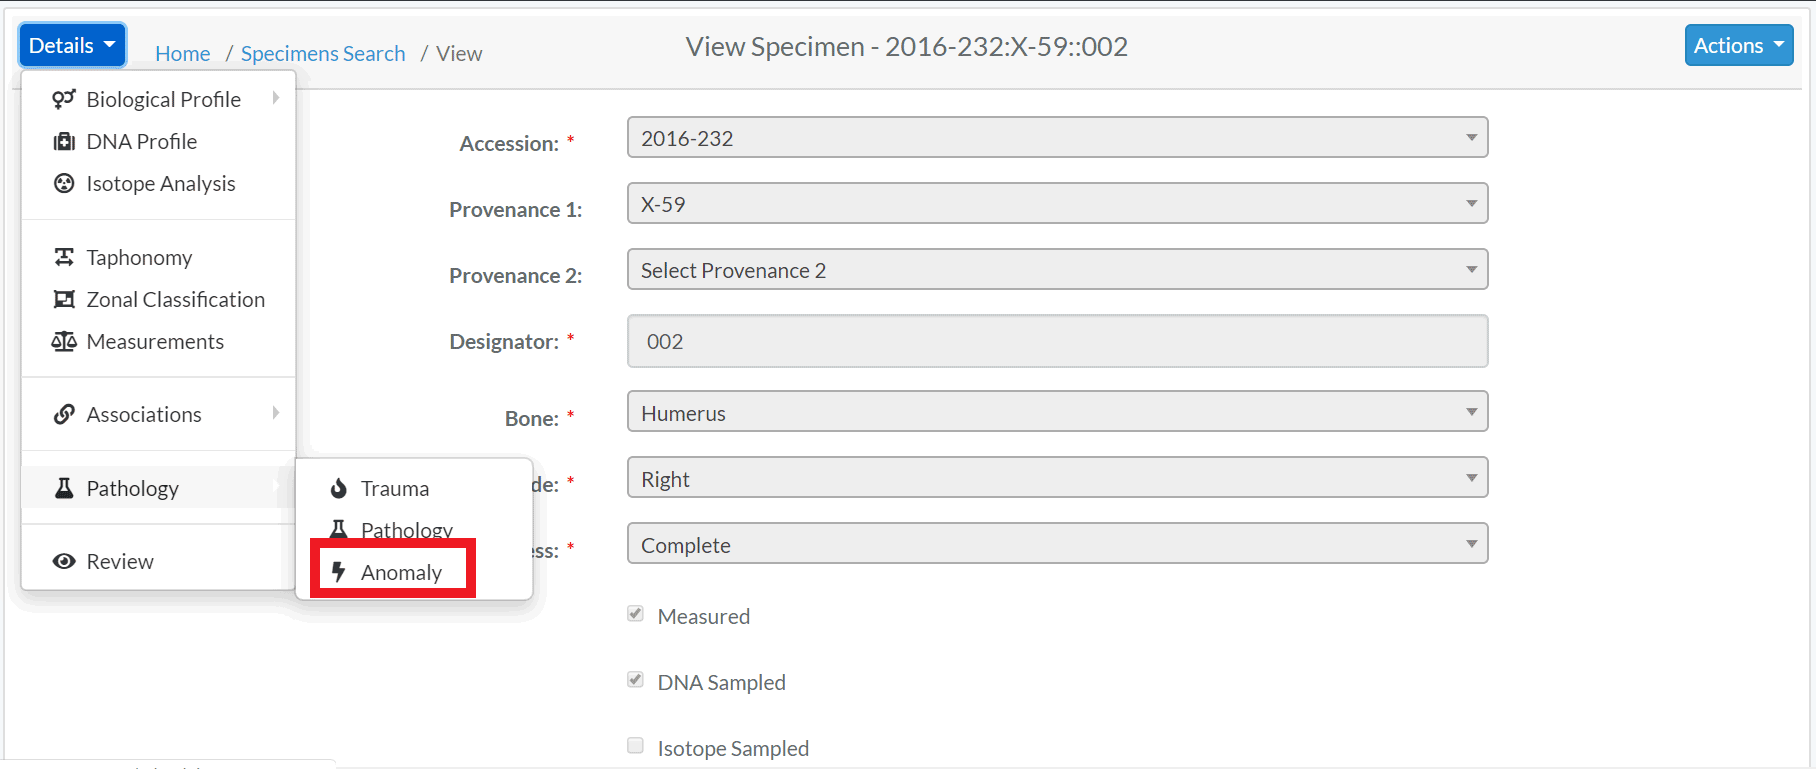Toggle the DNA Sampled checkbox
1816x769 pixels.
point(636,680)
